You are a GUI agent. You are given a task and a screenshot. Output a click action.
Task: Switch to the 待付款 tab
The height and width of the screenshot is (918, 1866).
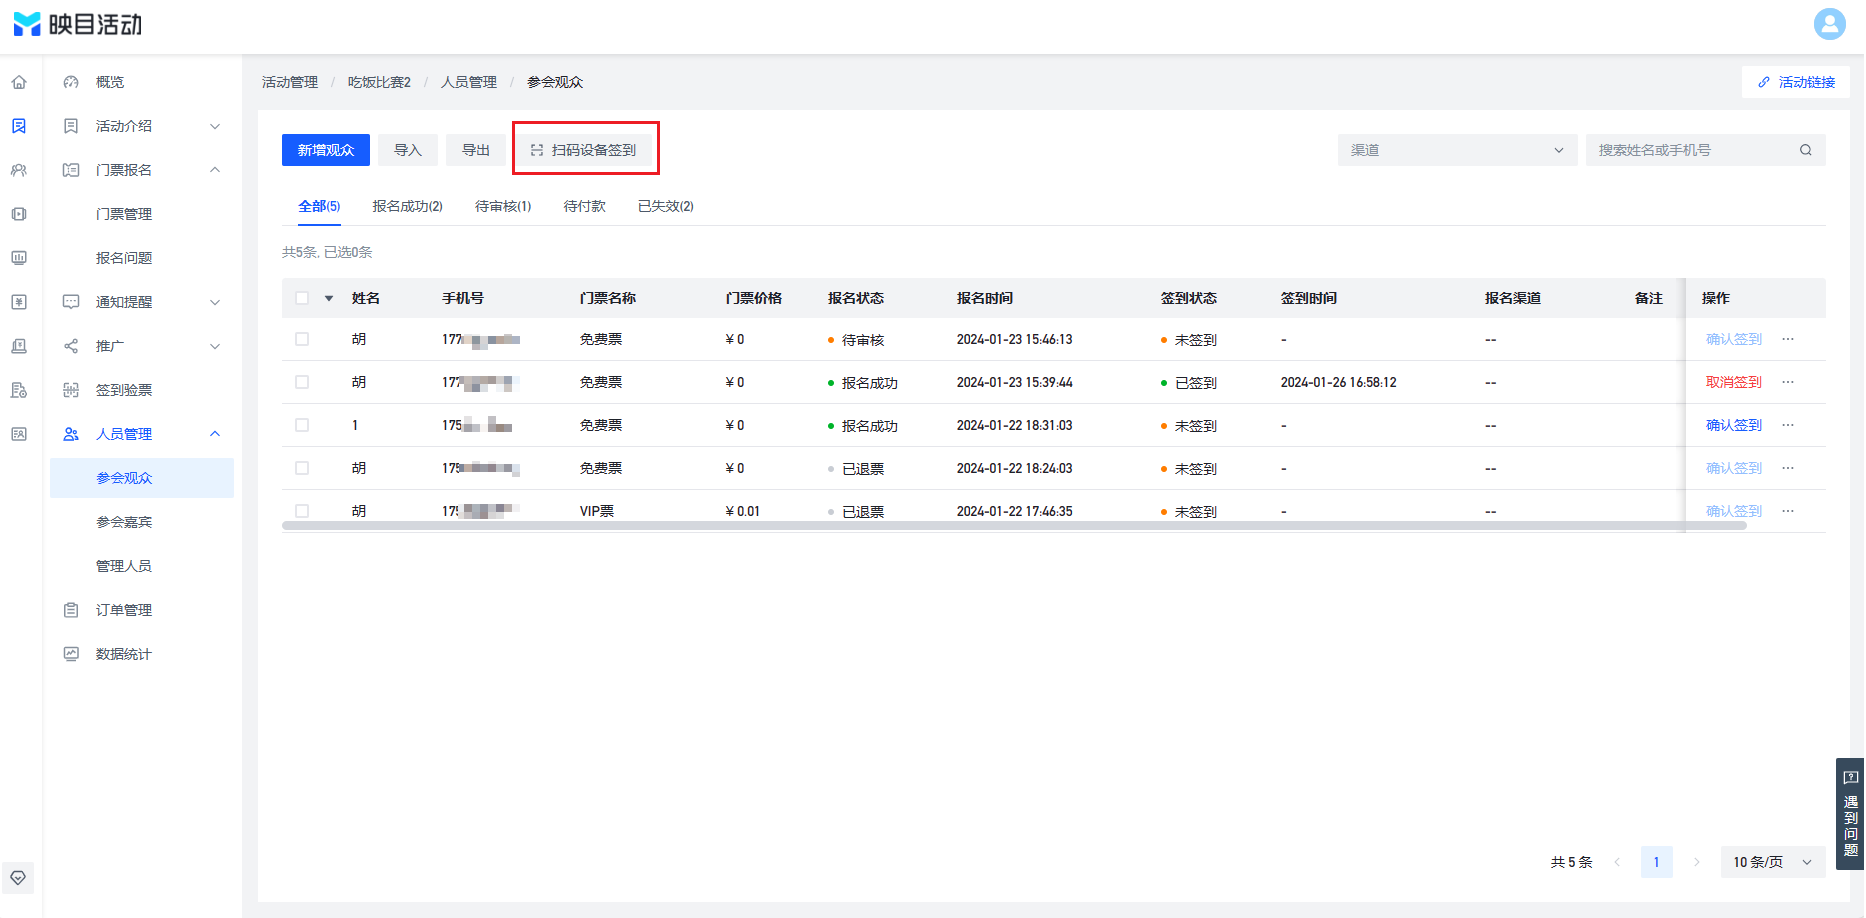coord(584,206)
